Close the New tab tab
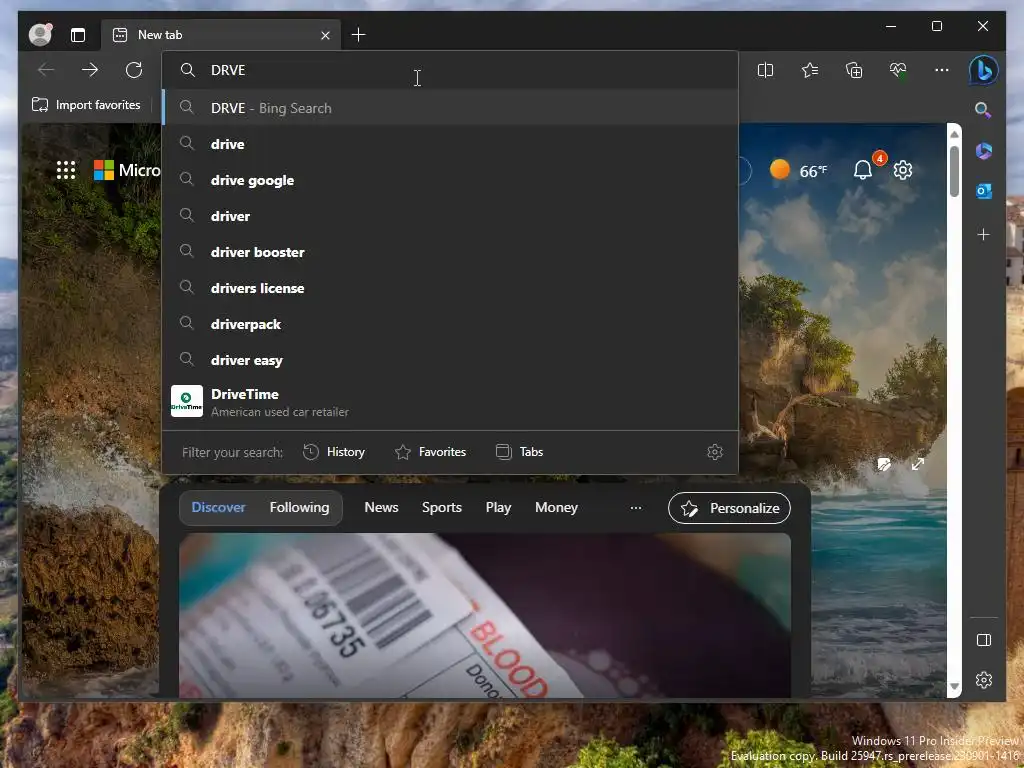The width and height of the screenshot is (1024, 768). tap(325, 35)
